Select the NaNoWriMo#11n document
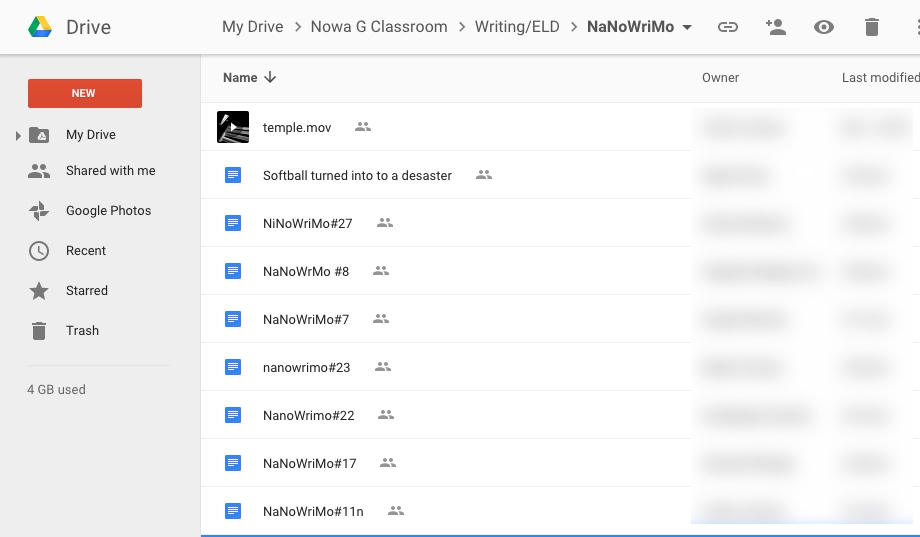 313,512
